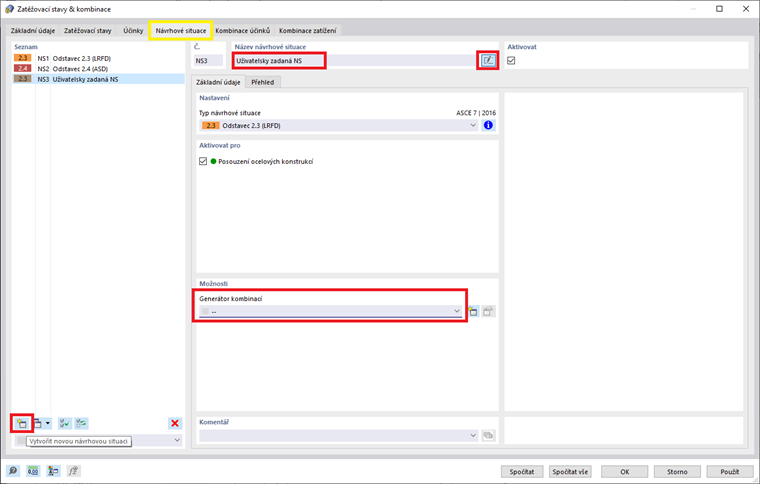The height and width of the screenshot is (484, 760).
Task: Select NS2 Odstavec 2.4 (ASD) in the list
Action: click(x=98, y=69)
